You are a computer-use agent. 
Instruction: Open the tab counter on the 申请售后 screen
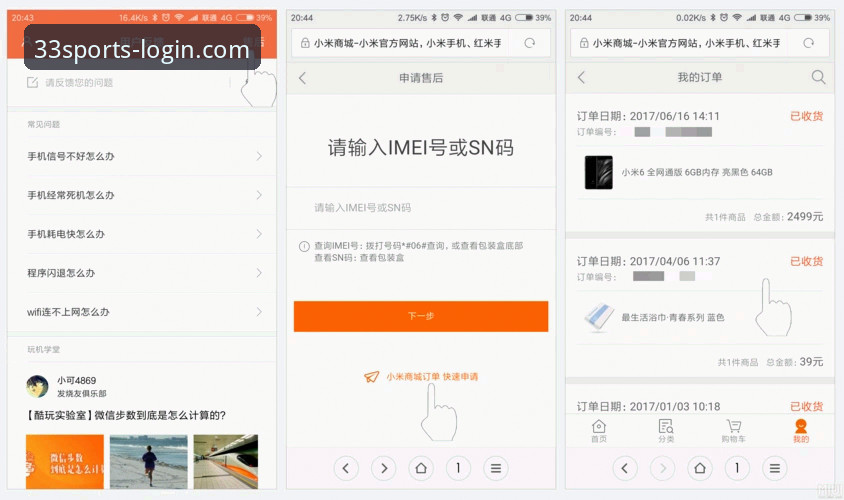tap(459, 468)
